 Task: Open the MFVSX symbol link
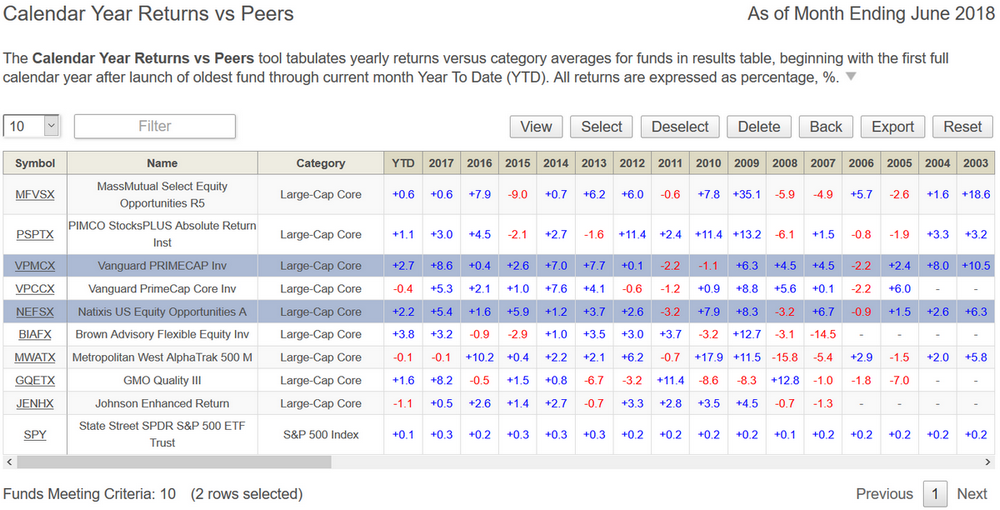[35, 195]
